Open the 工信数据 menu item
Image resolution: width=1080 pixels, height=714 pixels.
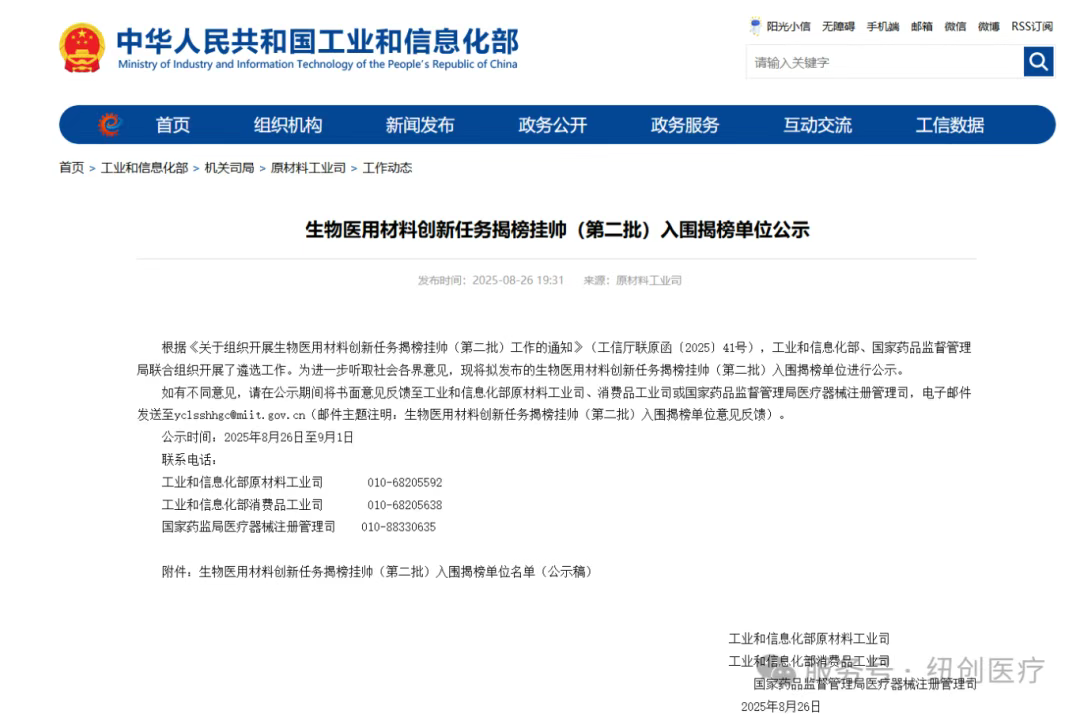click(x=949, y=125)
